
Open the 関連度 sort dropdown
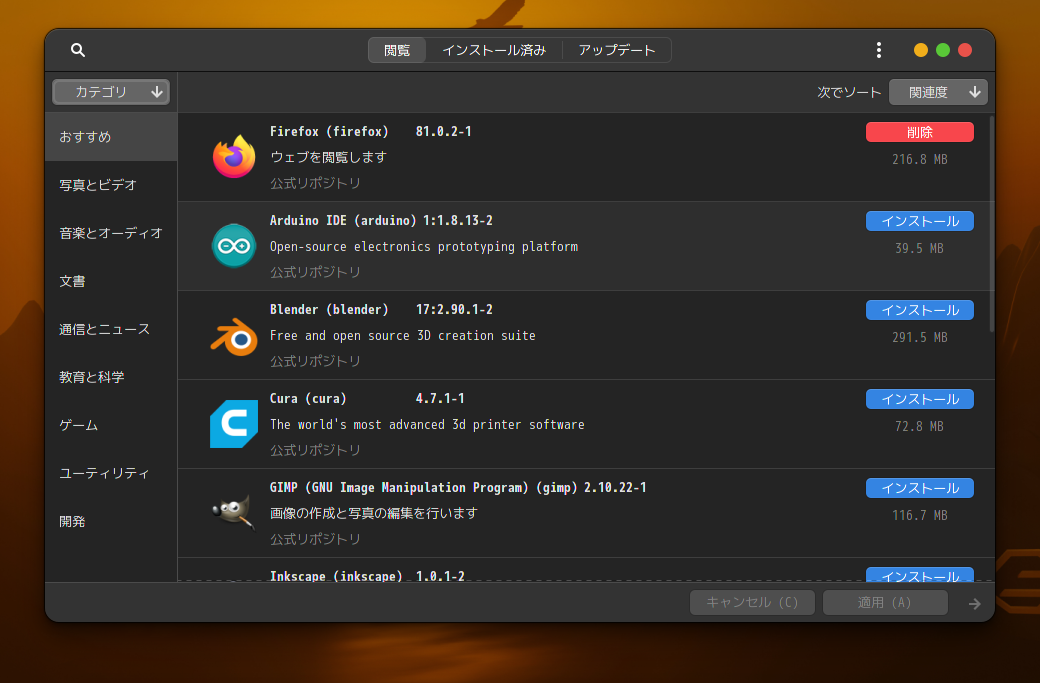[938, 92]
